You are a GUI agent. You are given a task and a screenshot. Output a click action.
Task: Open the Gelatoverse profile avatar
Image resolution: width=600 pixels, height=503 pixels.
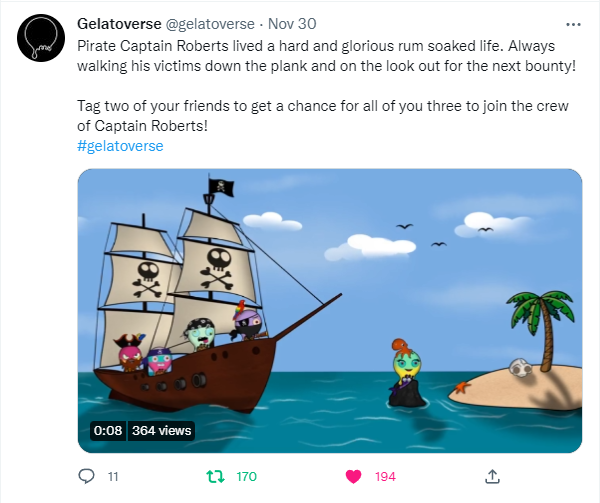pos(41,38)
